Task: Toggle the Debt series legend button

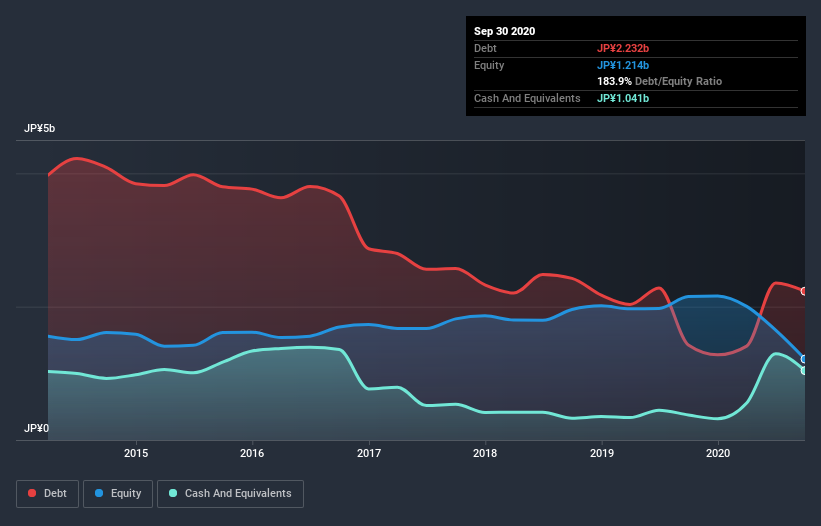Action: point(48,494)
